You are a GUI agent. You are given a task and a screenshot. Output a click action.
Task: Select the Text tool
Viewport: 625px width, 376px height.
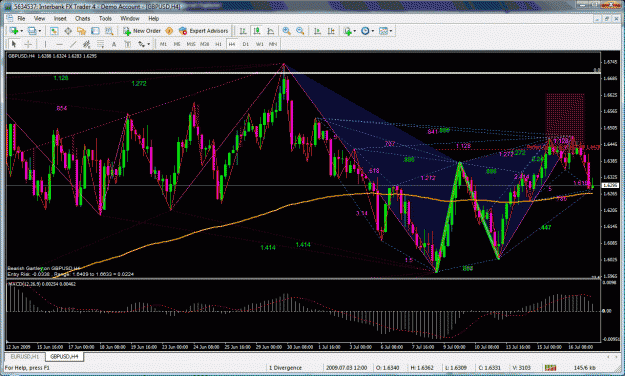pyautogui.click(x=114, y=44)
